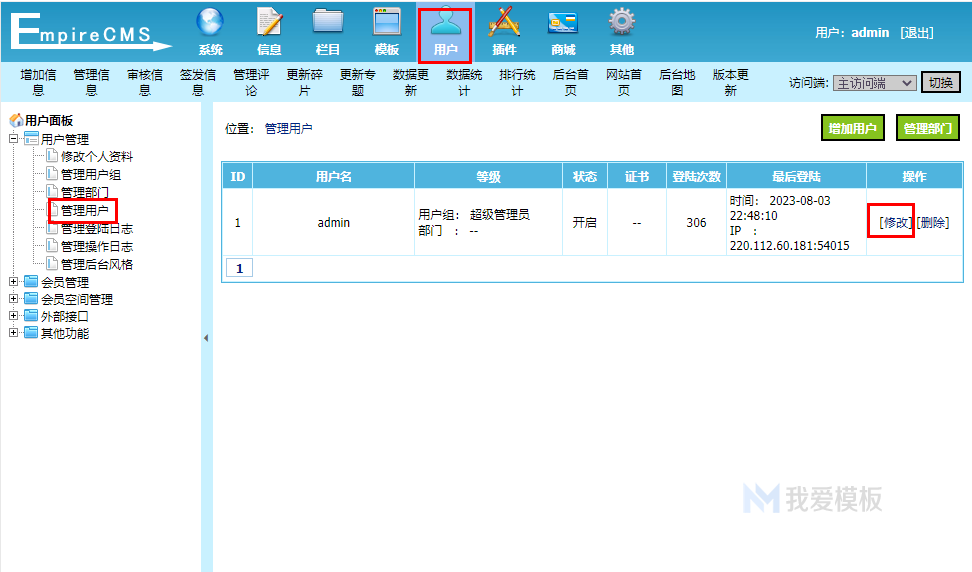The height and width of the screenshot is (572, 972).
Task: Expand the 其他功能 tree node
Action: [x=13, y=333]
